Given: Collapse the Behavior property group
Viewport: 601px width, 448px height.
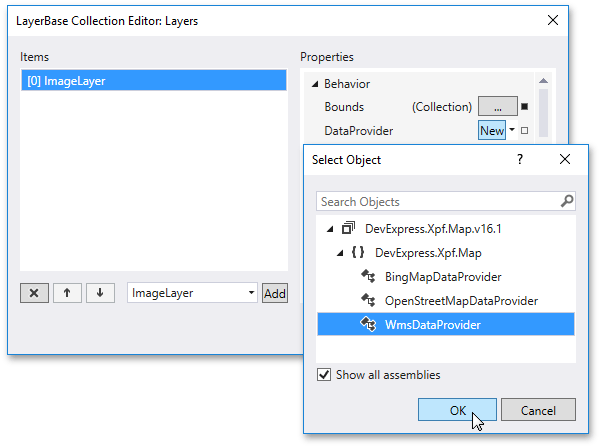Looking at the screenshot, I should [315, 84].
